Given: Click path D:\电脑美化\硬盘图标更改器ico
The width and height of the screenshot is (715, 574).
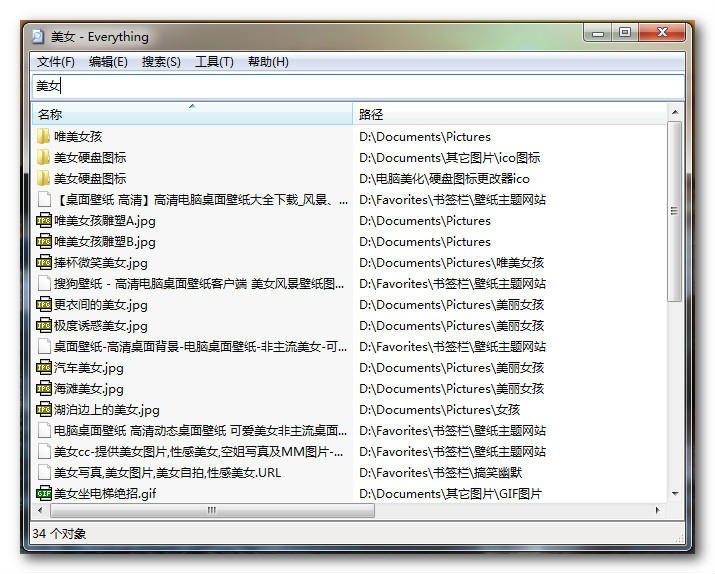Looking at the screenshot, I should [x=444, y=179].
